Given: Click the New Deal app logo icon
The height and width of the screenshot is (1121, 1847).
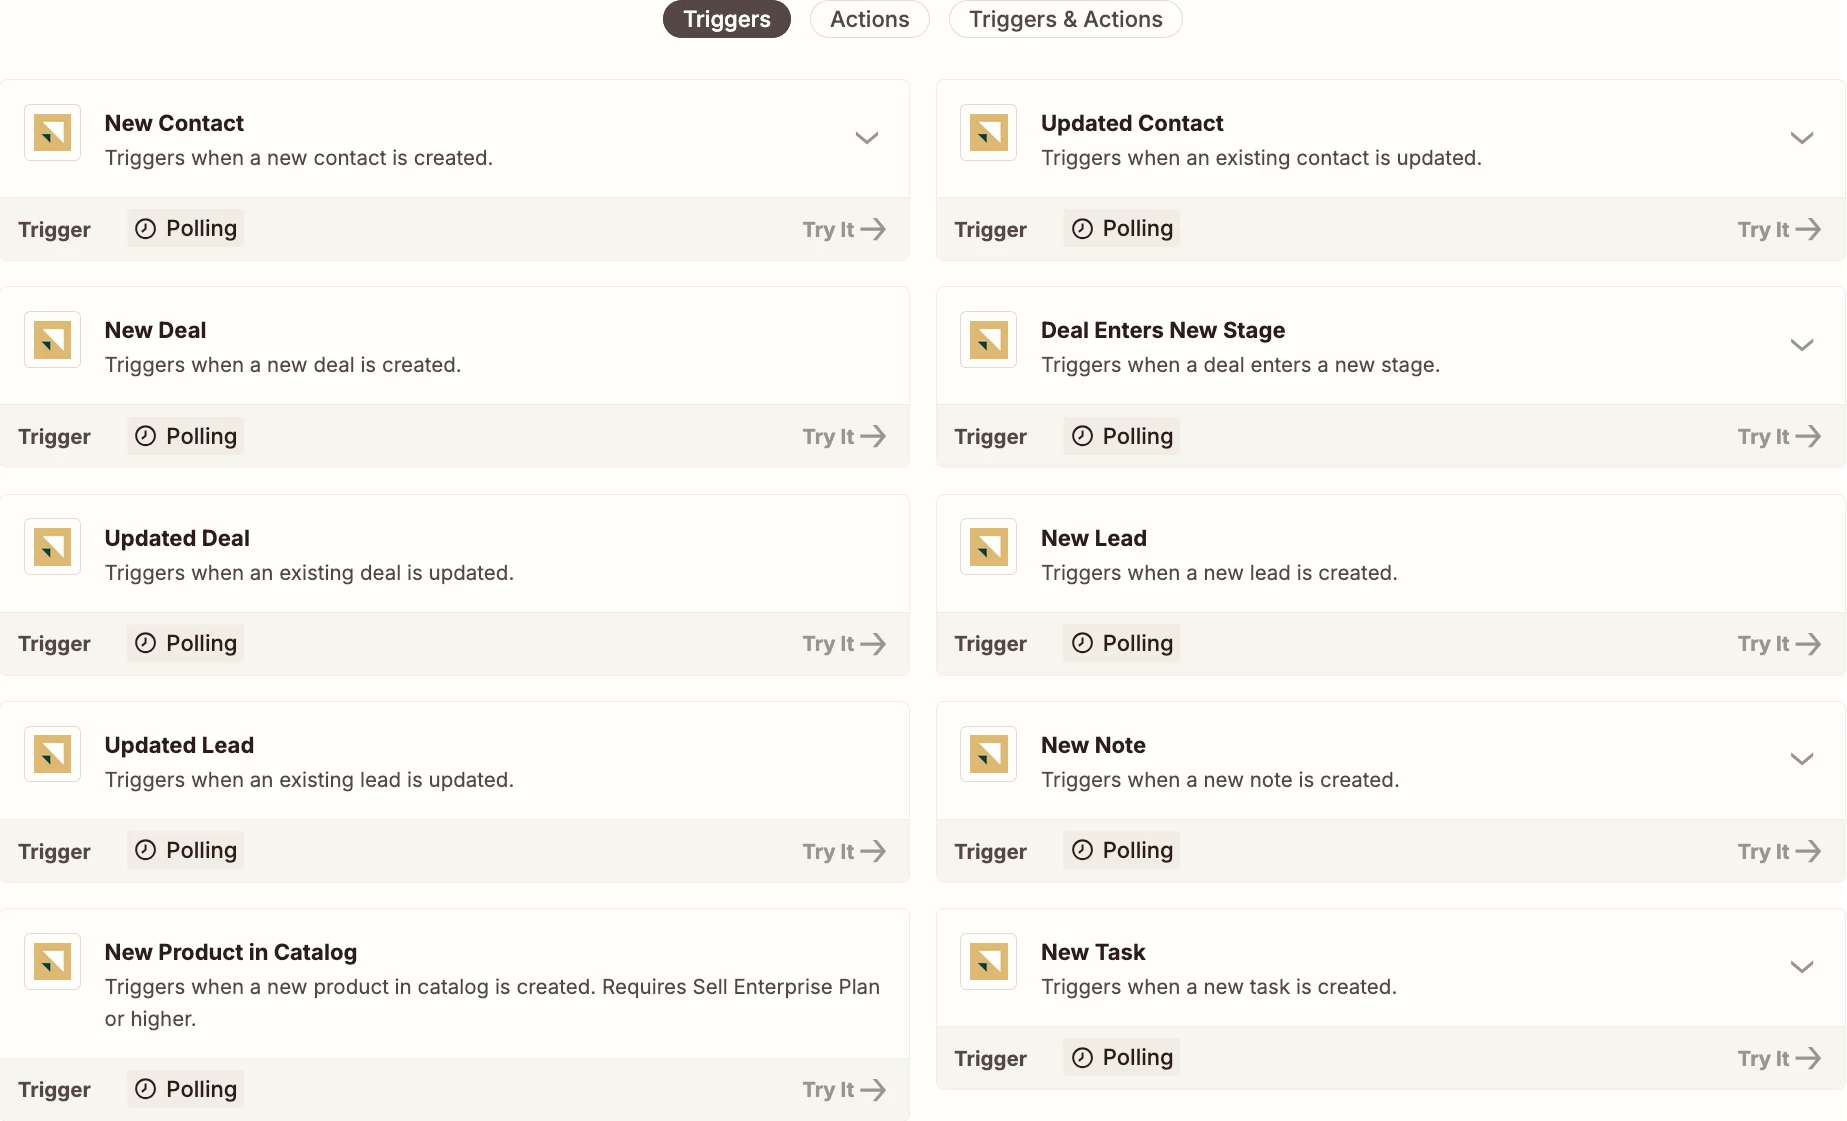Looking at the screenshot, I should tap(52, 340).
